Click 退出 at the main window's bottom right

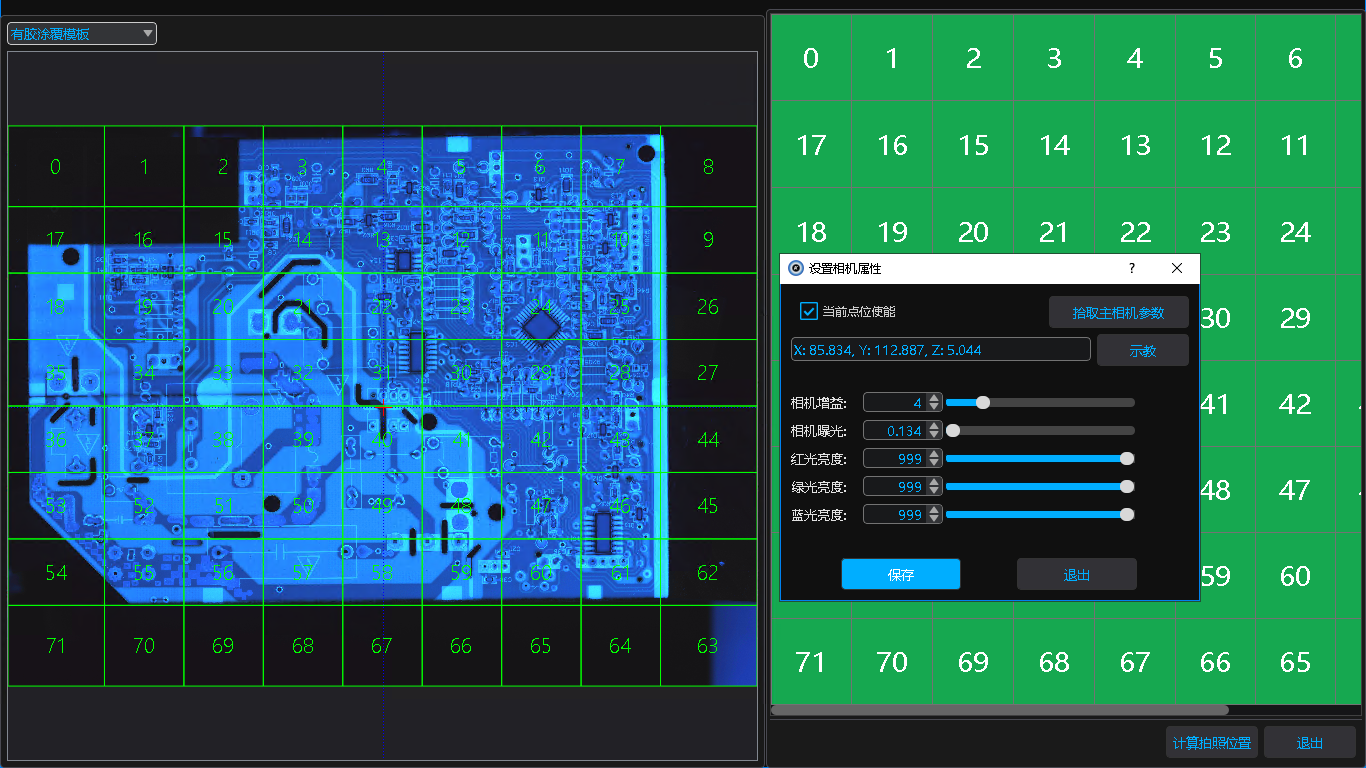pos(1309,743)
